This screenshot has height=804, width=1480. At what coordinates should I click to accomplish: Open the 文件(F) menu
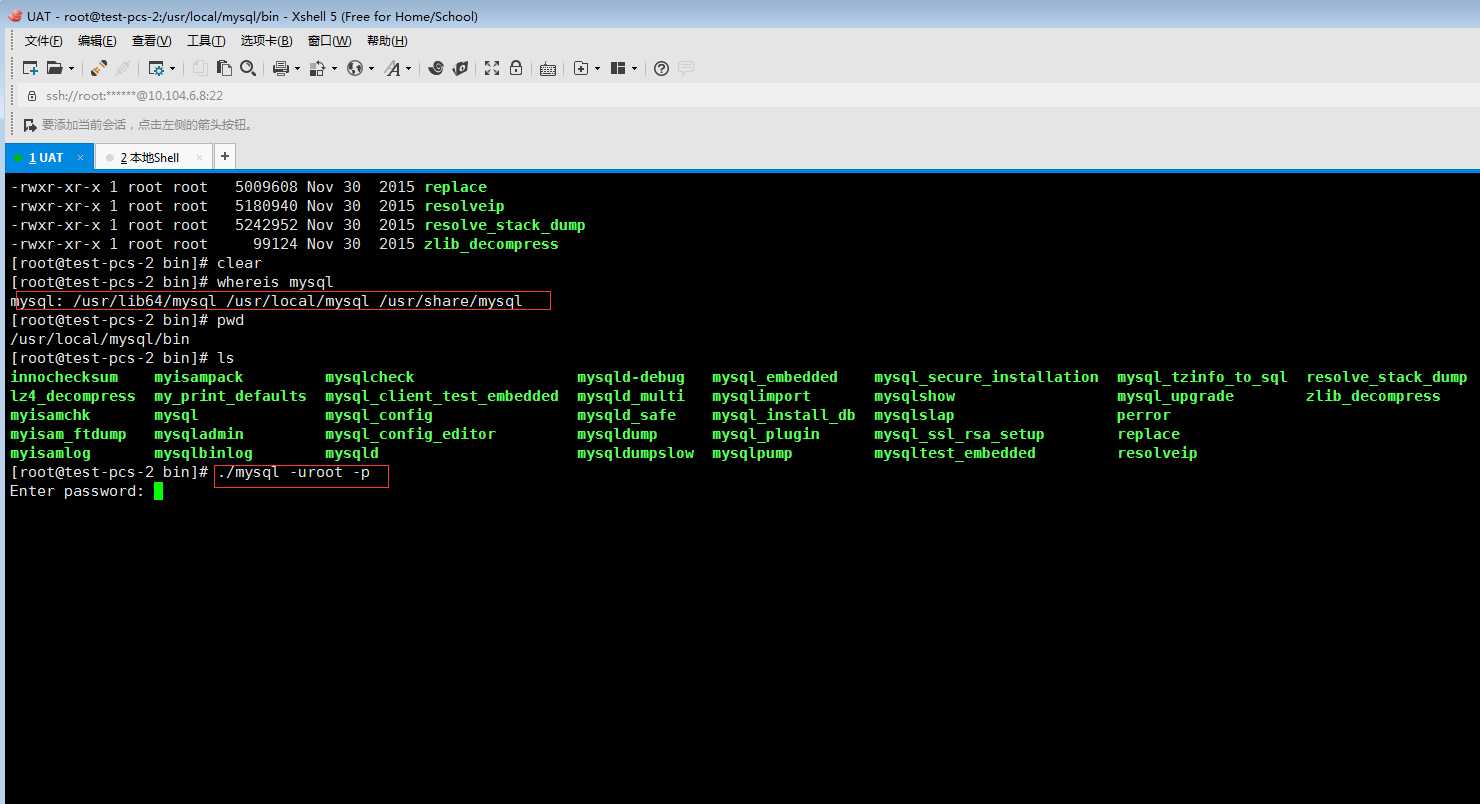(x=43, y=41)
